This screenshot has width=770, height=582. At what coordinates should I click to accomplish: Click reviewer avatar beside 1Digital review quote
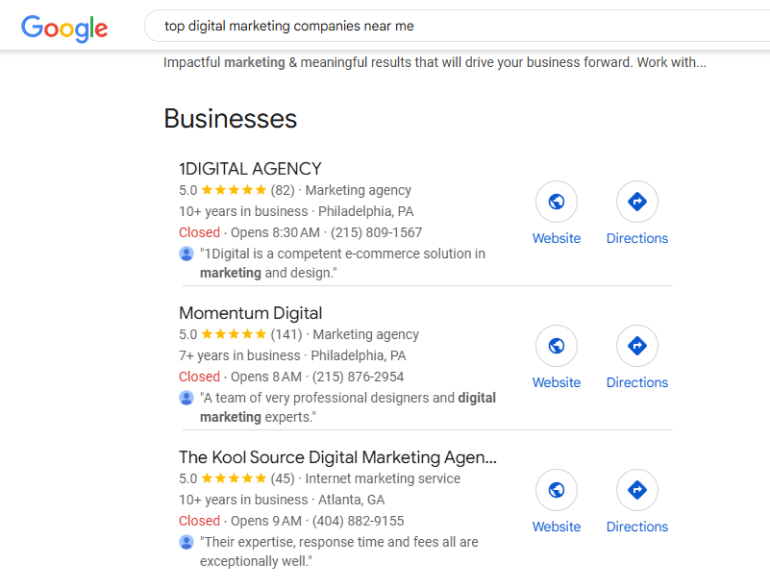(186, 254)
